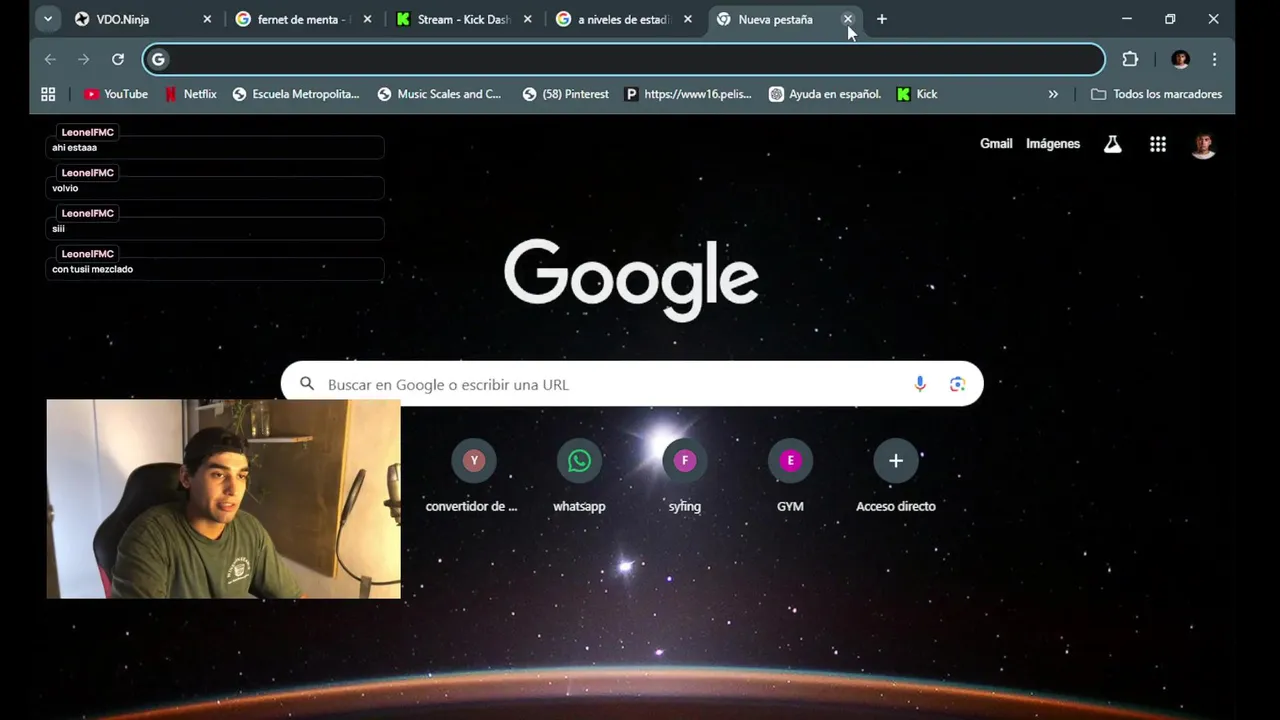Open the Music Scales and C... bookmark
The image size is (1280, 720).
(440, 94)
